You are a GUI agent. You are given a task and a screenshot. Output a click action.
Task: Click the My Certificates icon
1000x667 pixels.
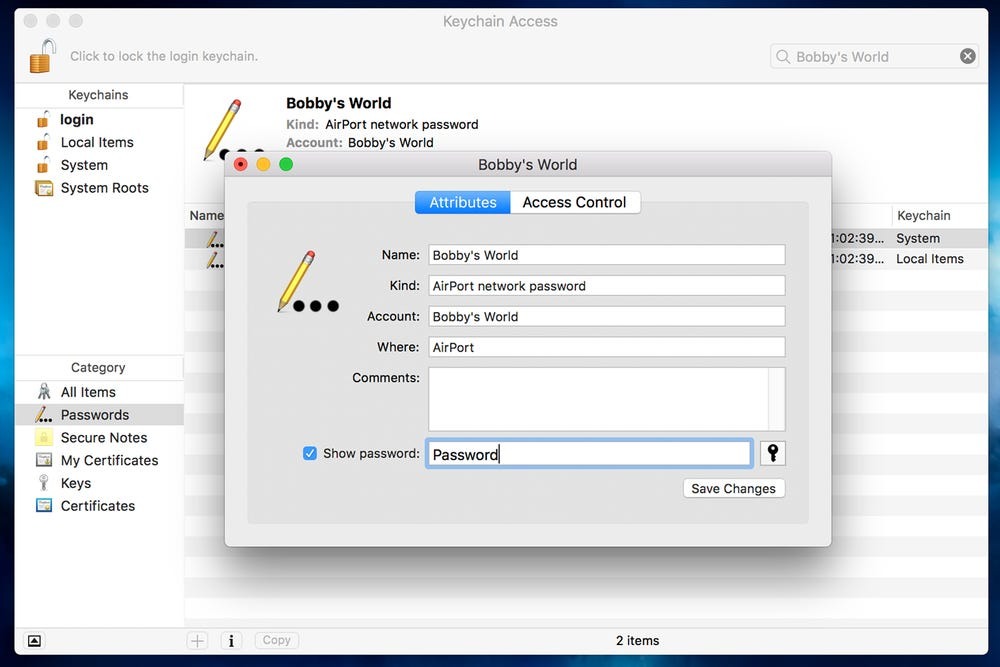44,460
